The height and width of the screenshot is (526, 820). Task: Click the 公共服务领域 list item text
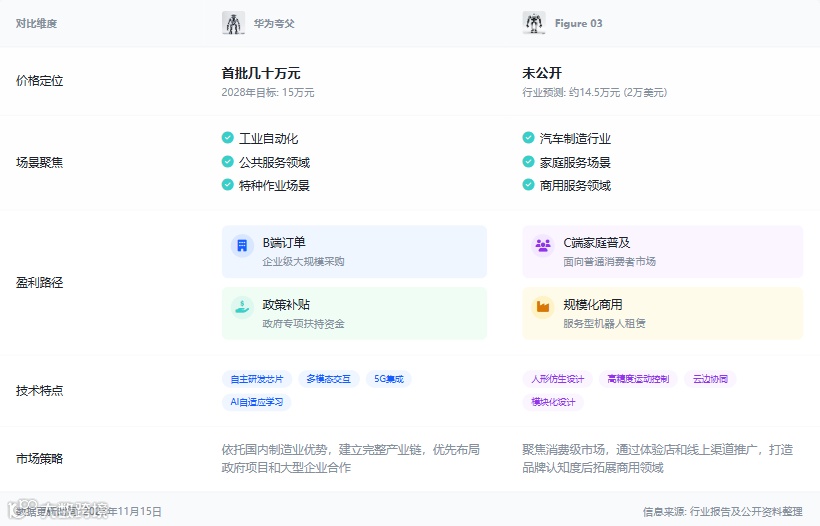click(275, 163)
